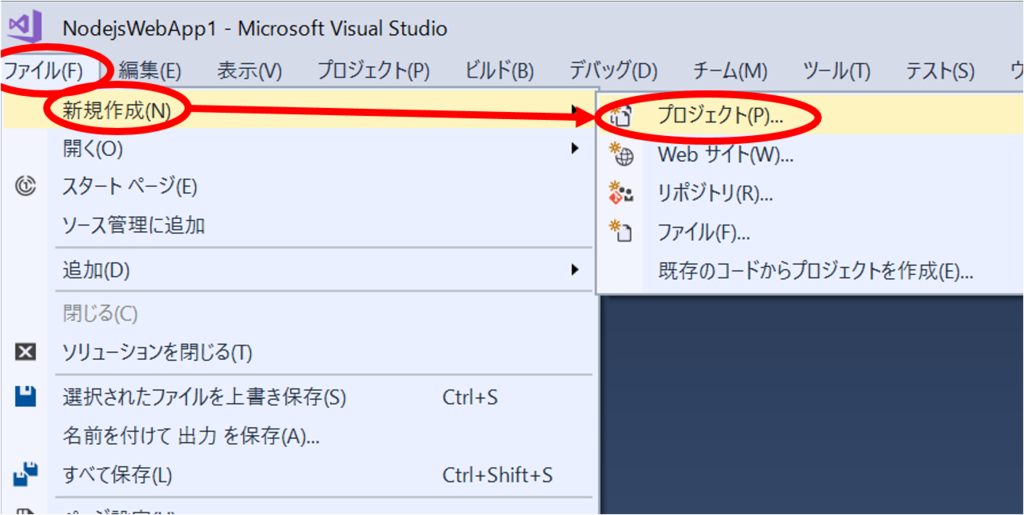Choose 閉じる(C) menu entry
Screen dimensions: 1024x515
click(299, 314)
